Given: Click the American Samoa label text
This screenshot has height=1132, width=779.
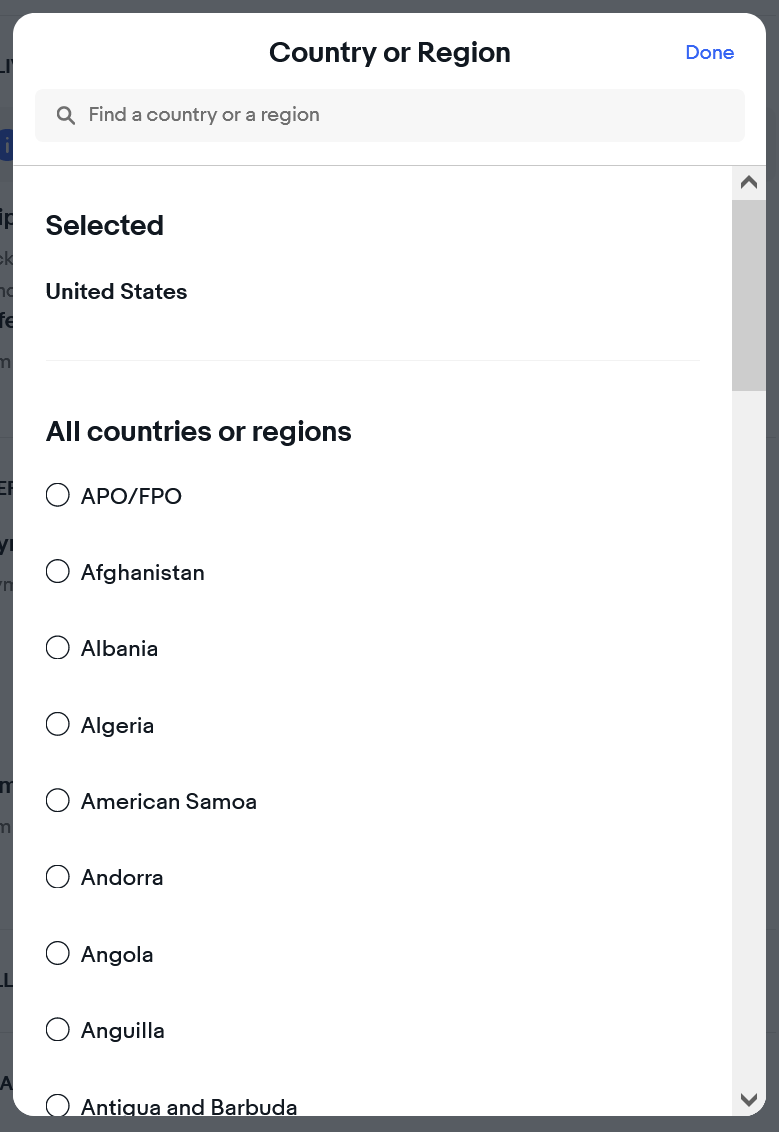Looking at the screenshot, I should 169,801.
